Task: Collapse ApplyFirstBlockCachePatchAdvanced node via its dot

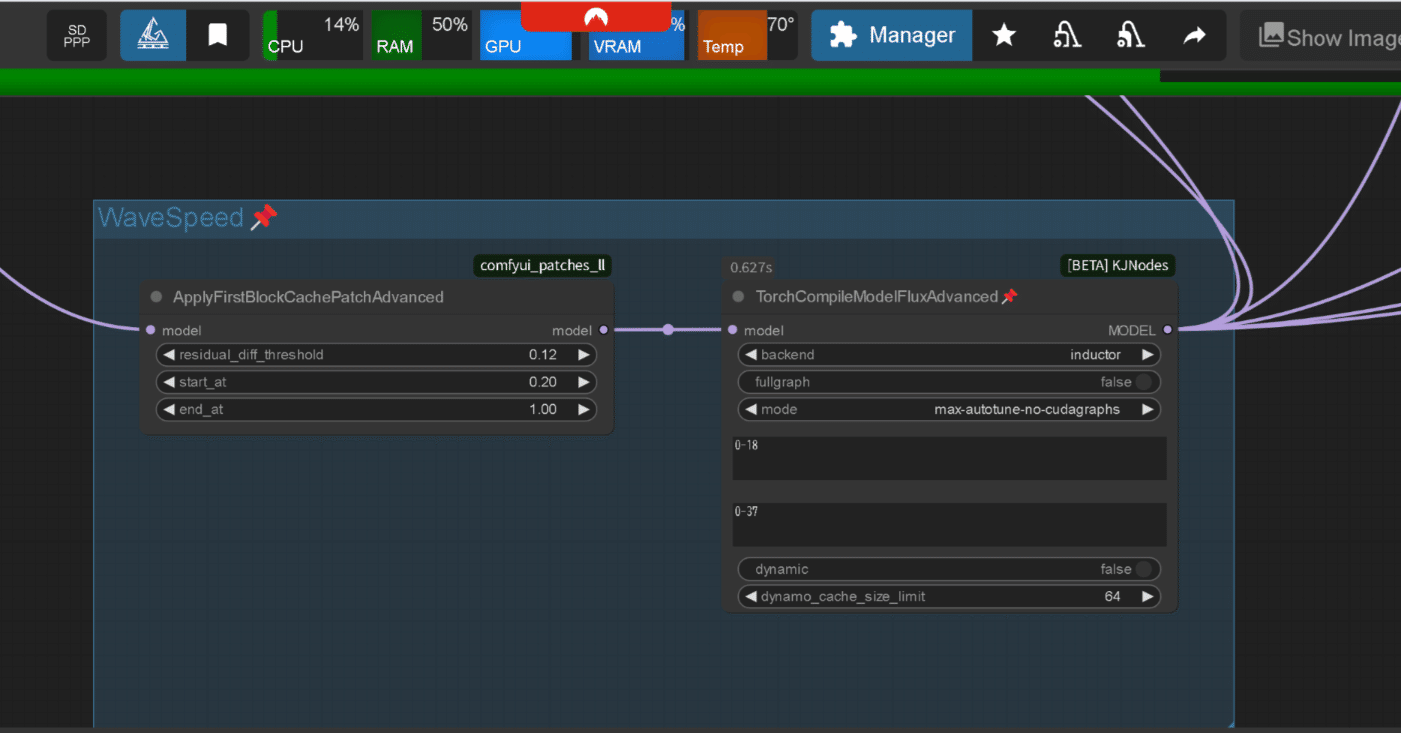Action: 156,297
